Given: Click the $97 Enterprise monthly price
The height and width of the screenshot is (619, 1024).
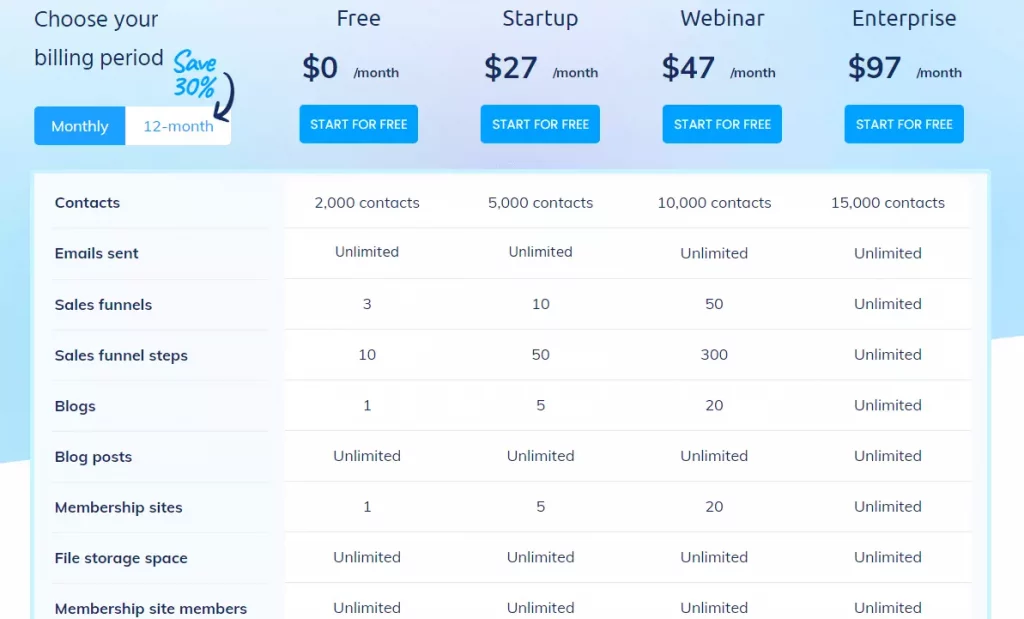Looking at the screenshot, I should (x=874, y=67).
